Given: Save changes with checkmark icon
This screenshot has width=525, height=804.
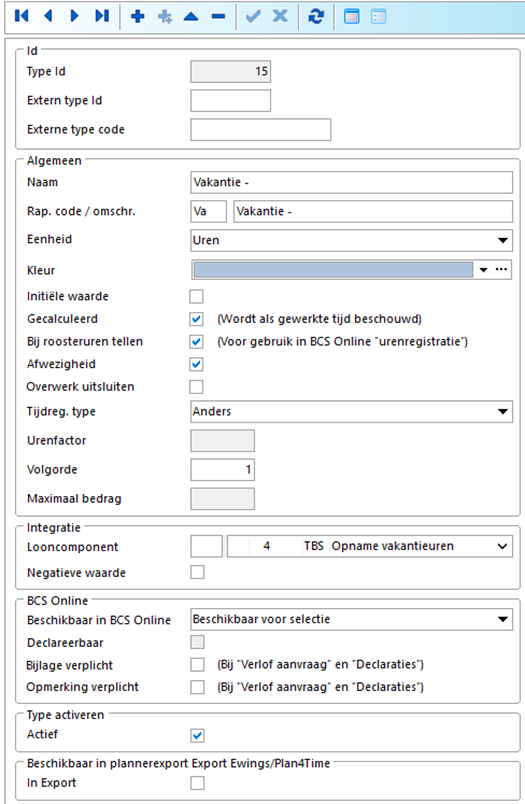Looking at the screenshot, I should point(253,16).
